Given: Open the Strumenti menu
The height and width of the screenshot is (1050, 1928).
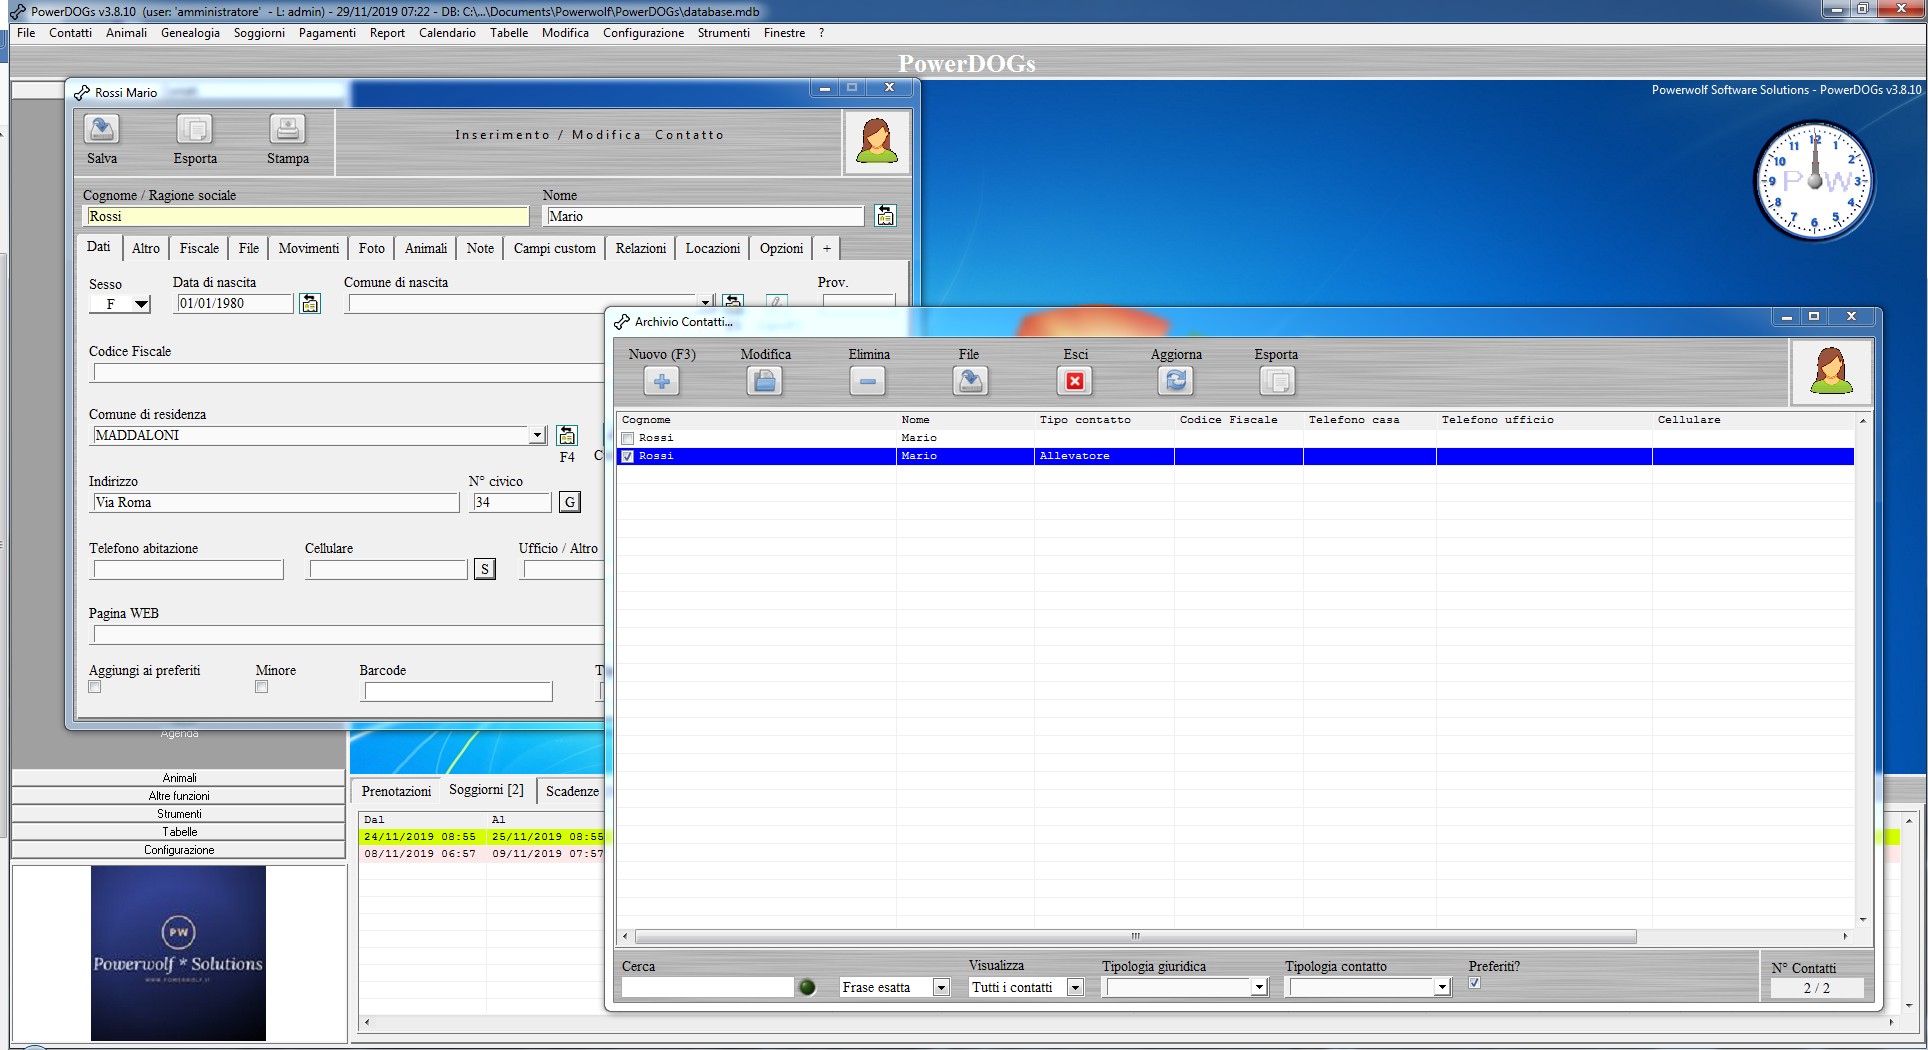Looking at the screenshot, I should tap(723, 33).
